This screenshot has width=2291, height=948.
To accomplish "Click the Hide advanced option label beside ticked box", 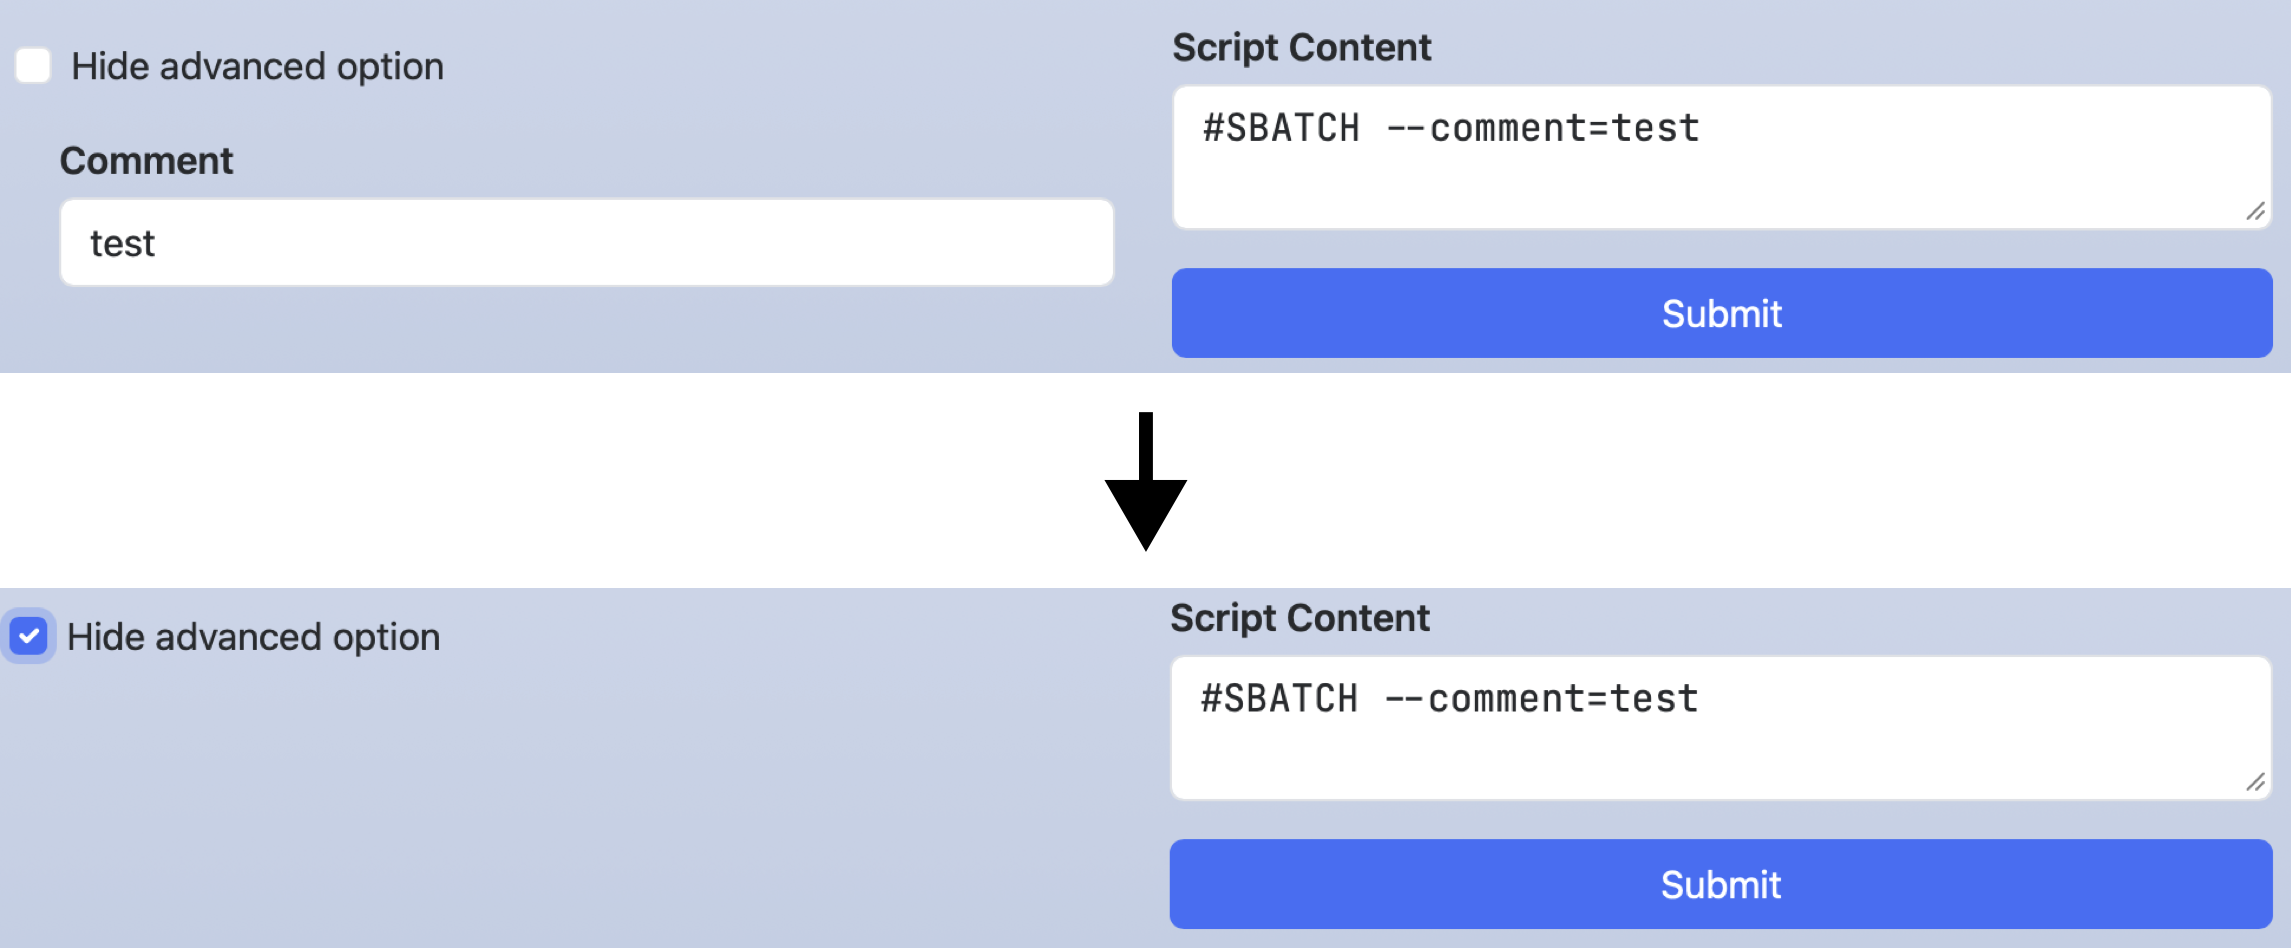I will [253, 637].
